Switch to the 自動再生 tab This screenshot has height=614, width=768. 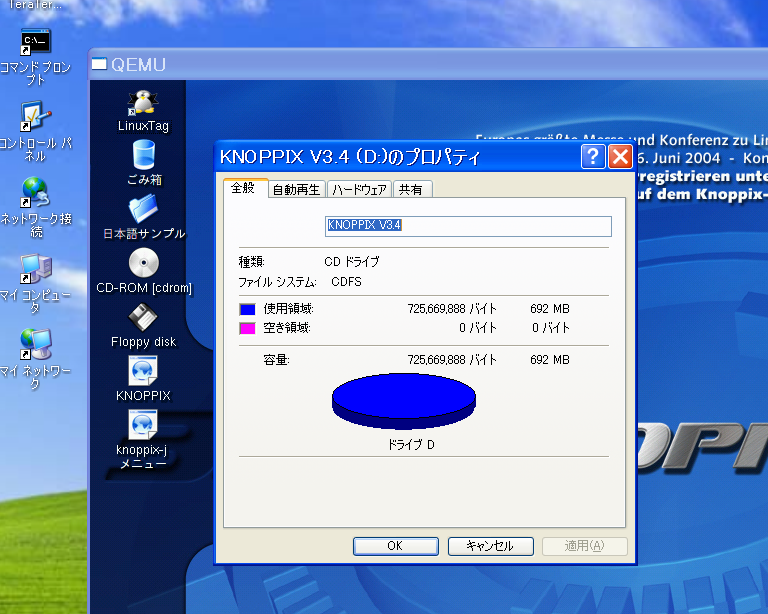point(296,189)
